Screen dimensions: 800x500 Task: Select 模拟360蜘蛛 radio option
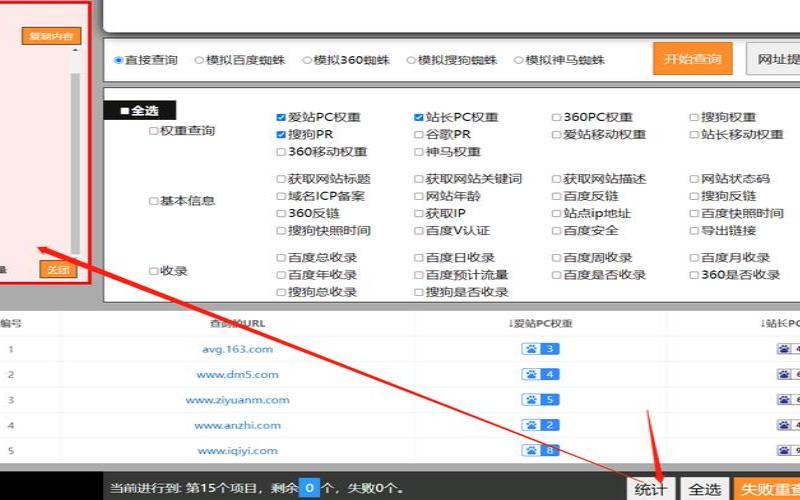pos(307,60)
